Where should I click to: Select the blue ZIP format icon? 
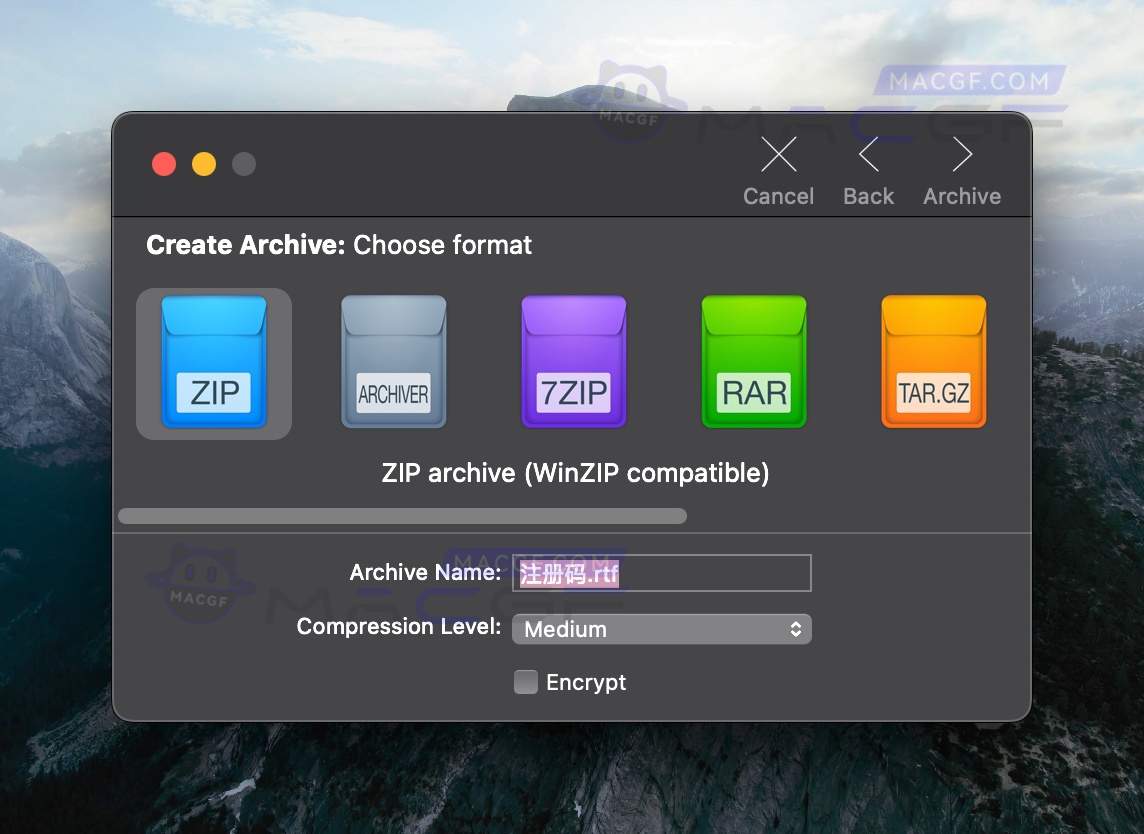tap(214, 363)
